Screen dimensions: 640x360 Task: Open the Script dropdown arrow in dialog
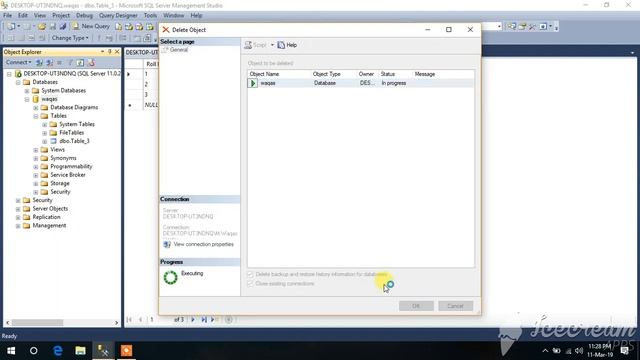[272, 45]
